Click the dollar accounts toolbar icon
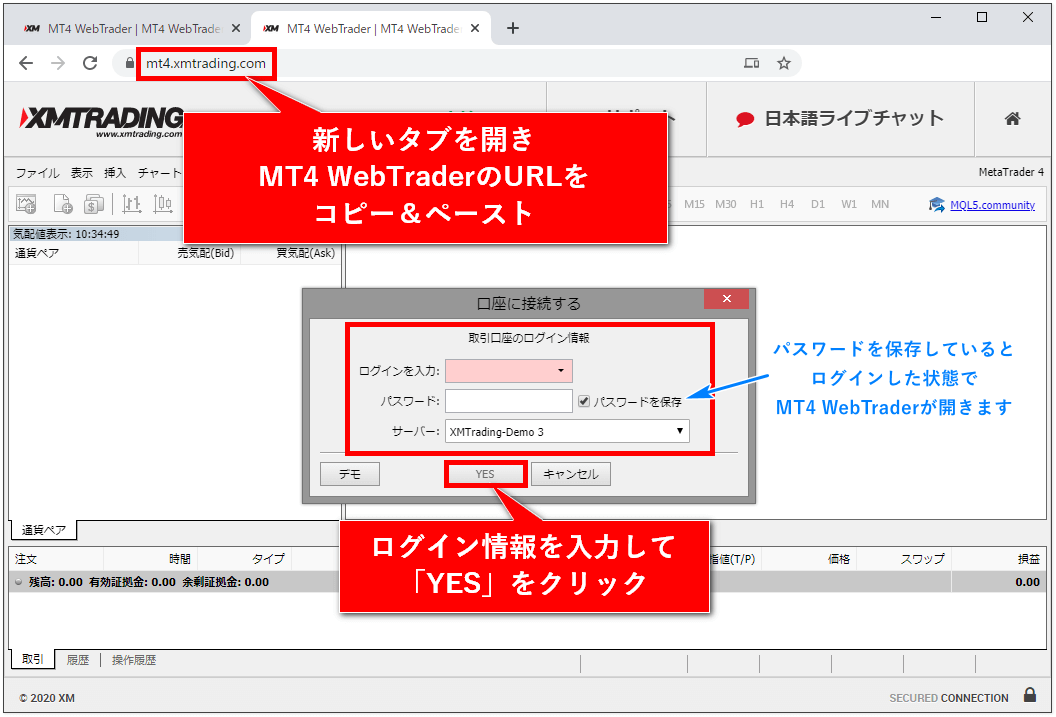1056x717 pixels. [94, 204]
